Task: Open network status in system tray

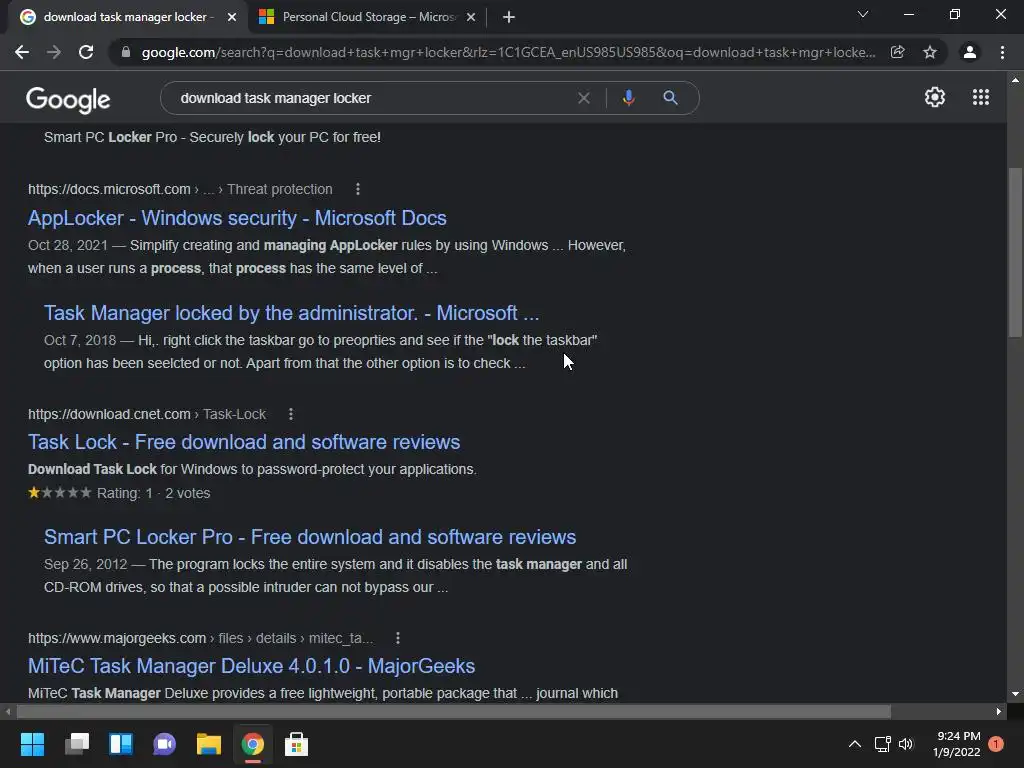Action: point(882,744)
